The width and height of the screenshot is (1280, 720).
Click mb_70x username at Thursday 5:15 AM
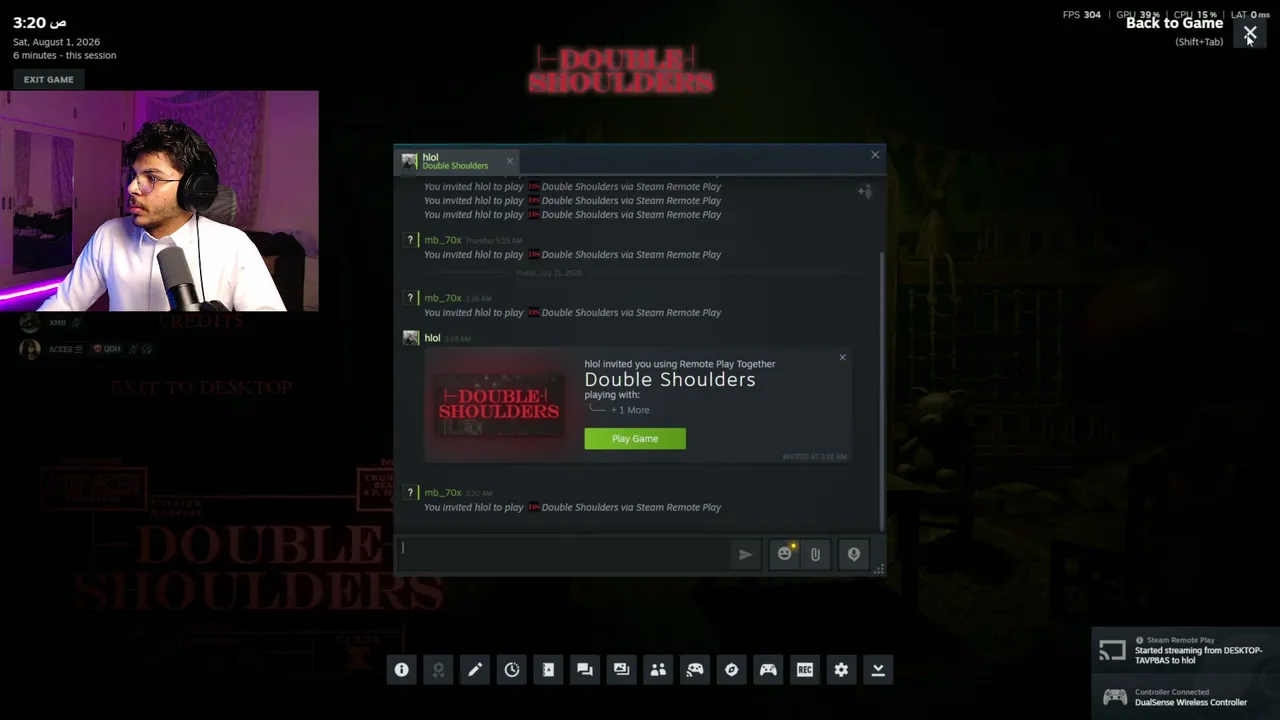point(442,240)
